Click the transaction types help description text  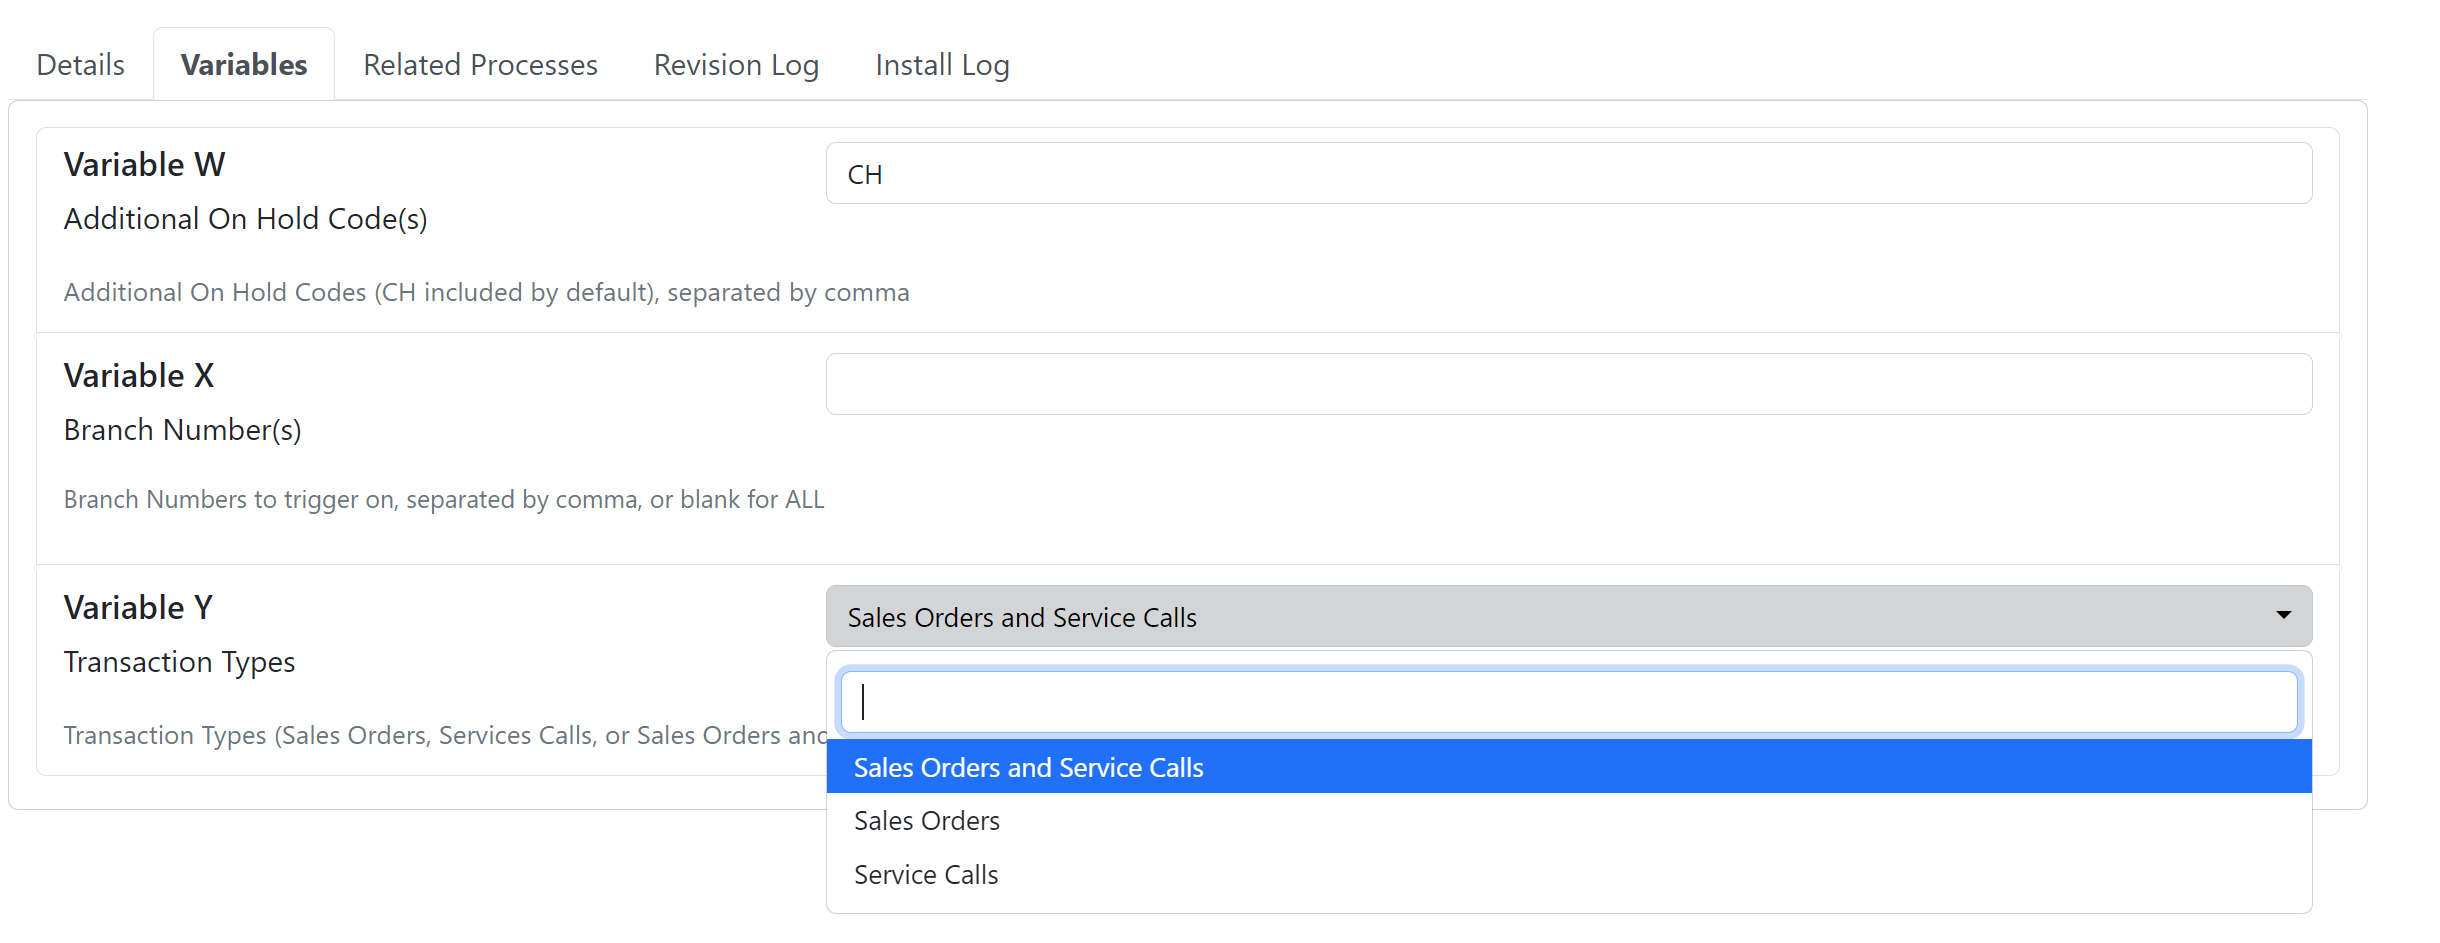tap(445, 735)
